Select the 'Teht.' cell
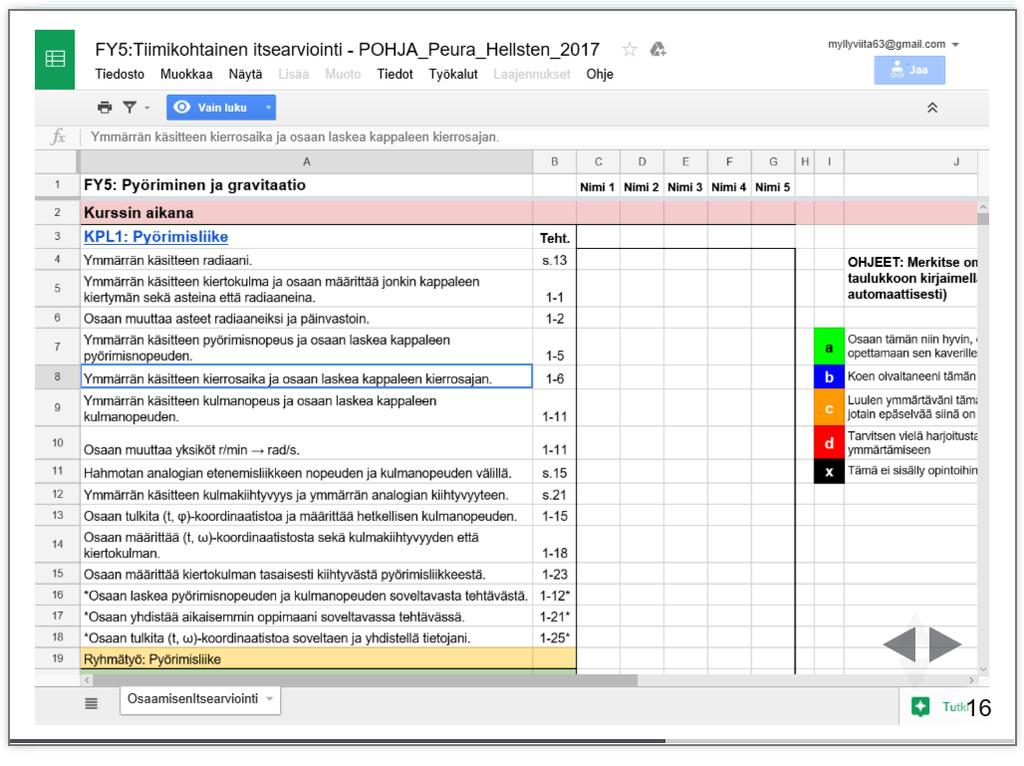The image size is (1024, 766). pos(554,237)
